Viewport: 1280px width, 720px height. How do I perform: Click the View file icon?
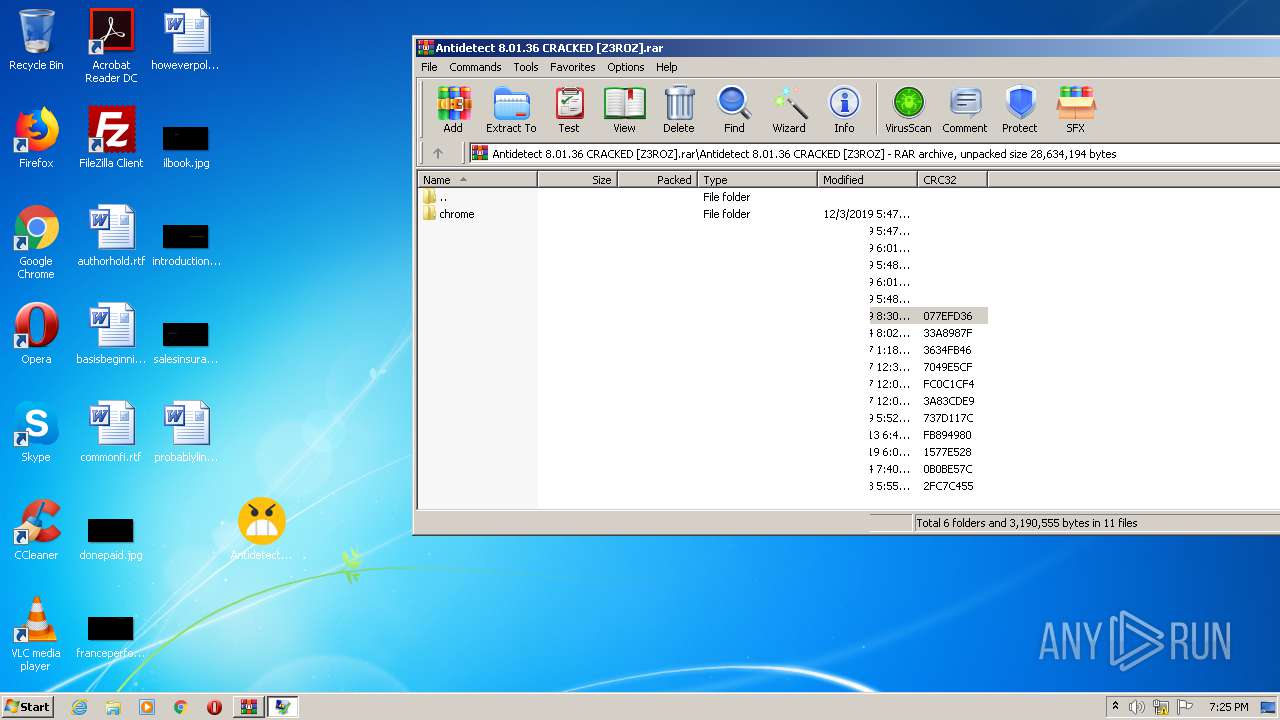(624, 109)
